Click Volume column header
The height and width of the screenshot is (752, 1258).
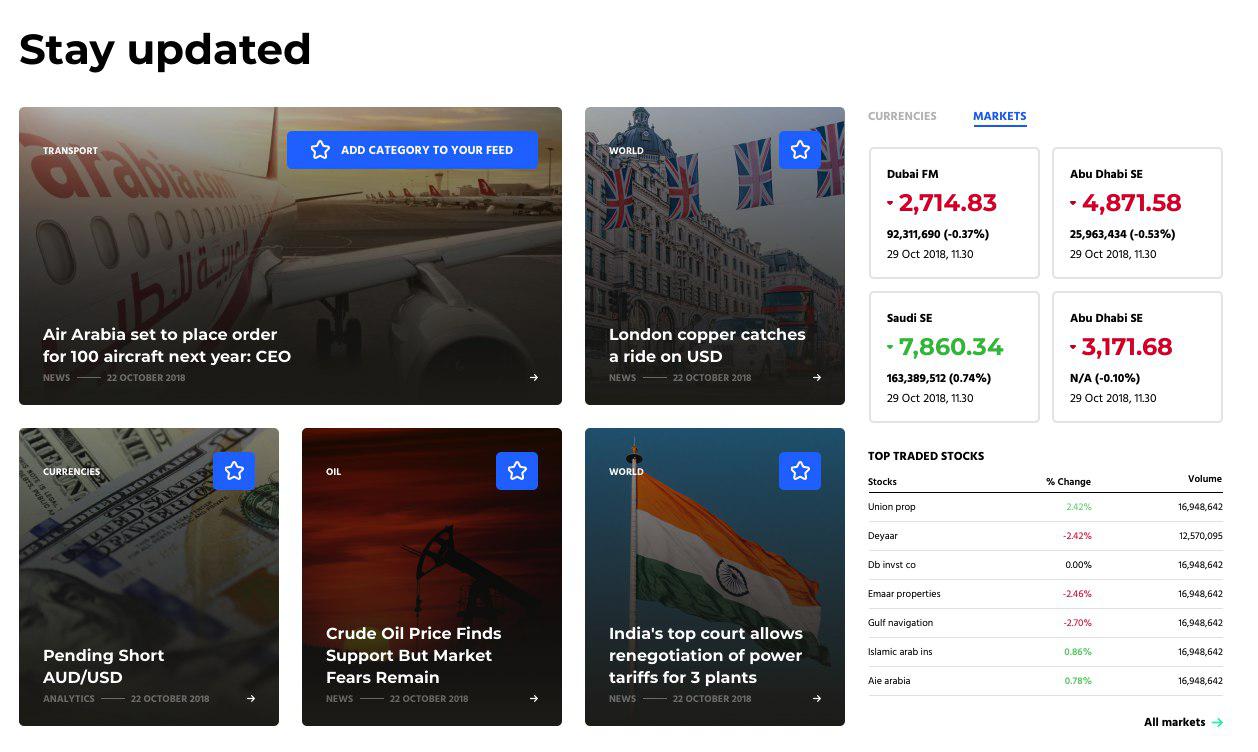coord(1205,479)
